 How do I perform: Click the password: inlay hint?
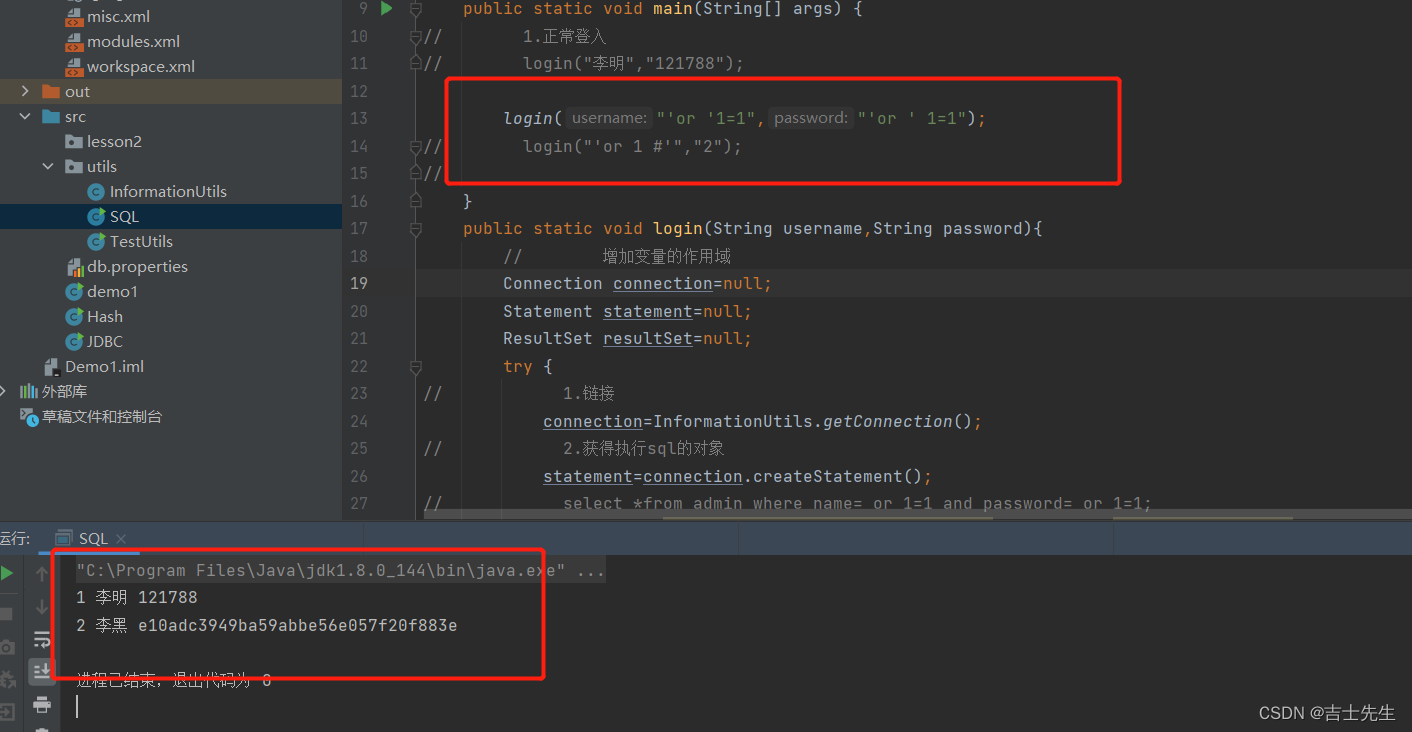point(811,118)
